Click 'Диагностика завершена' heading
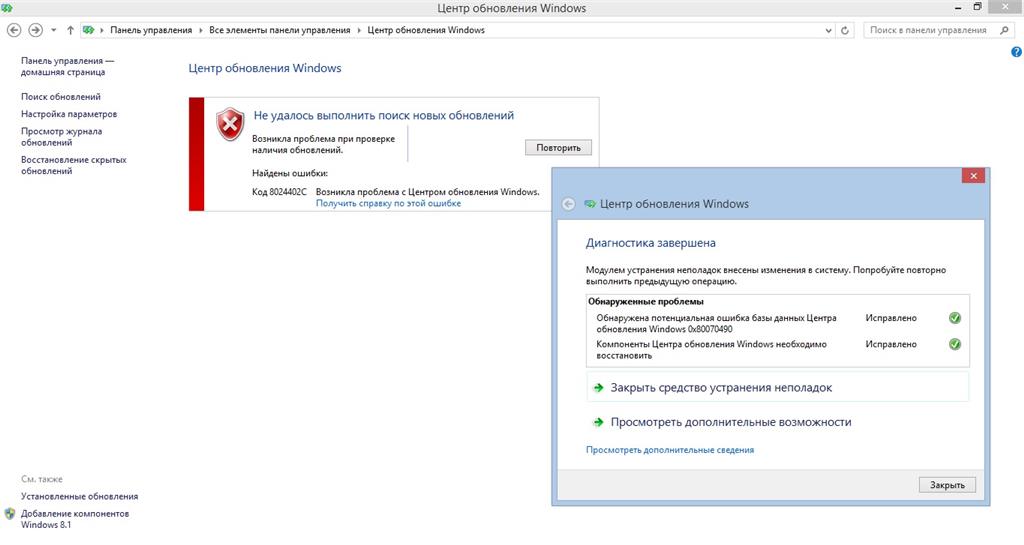 [650, 243]
